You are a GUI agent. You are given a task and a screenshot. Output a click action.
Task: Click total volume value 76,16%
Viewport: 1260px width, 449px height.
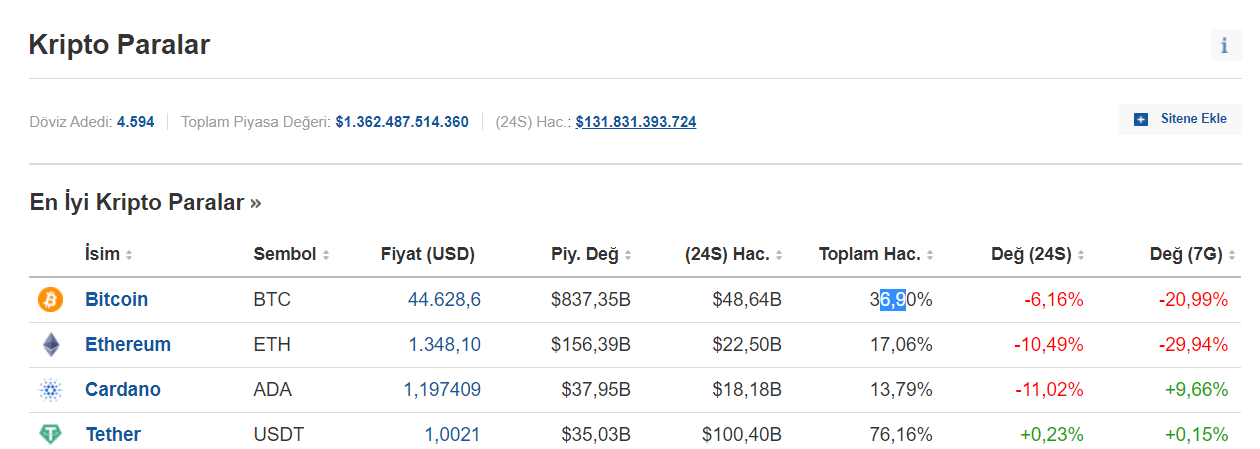[x=901, y=434]
